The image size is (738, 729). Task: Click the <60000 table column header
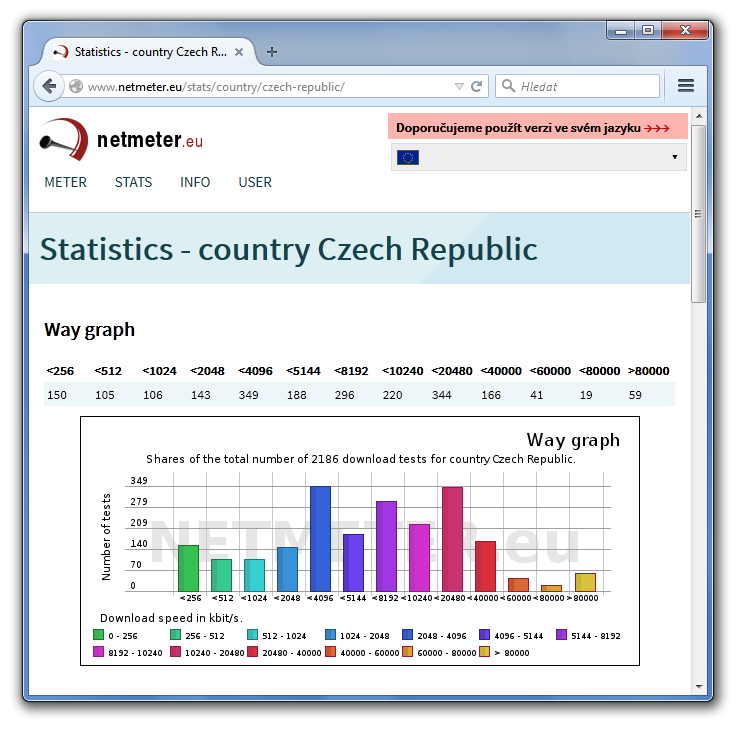[x=550, y=371]
